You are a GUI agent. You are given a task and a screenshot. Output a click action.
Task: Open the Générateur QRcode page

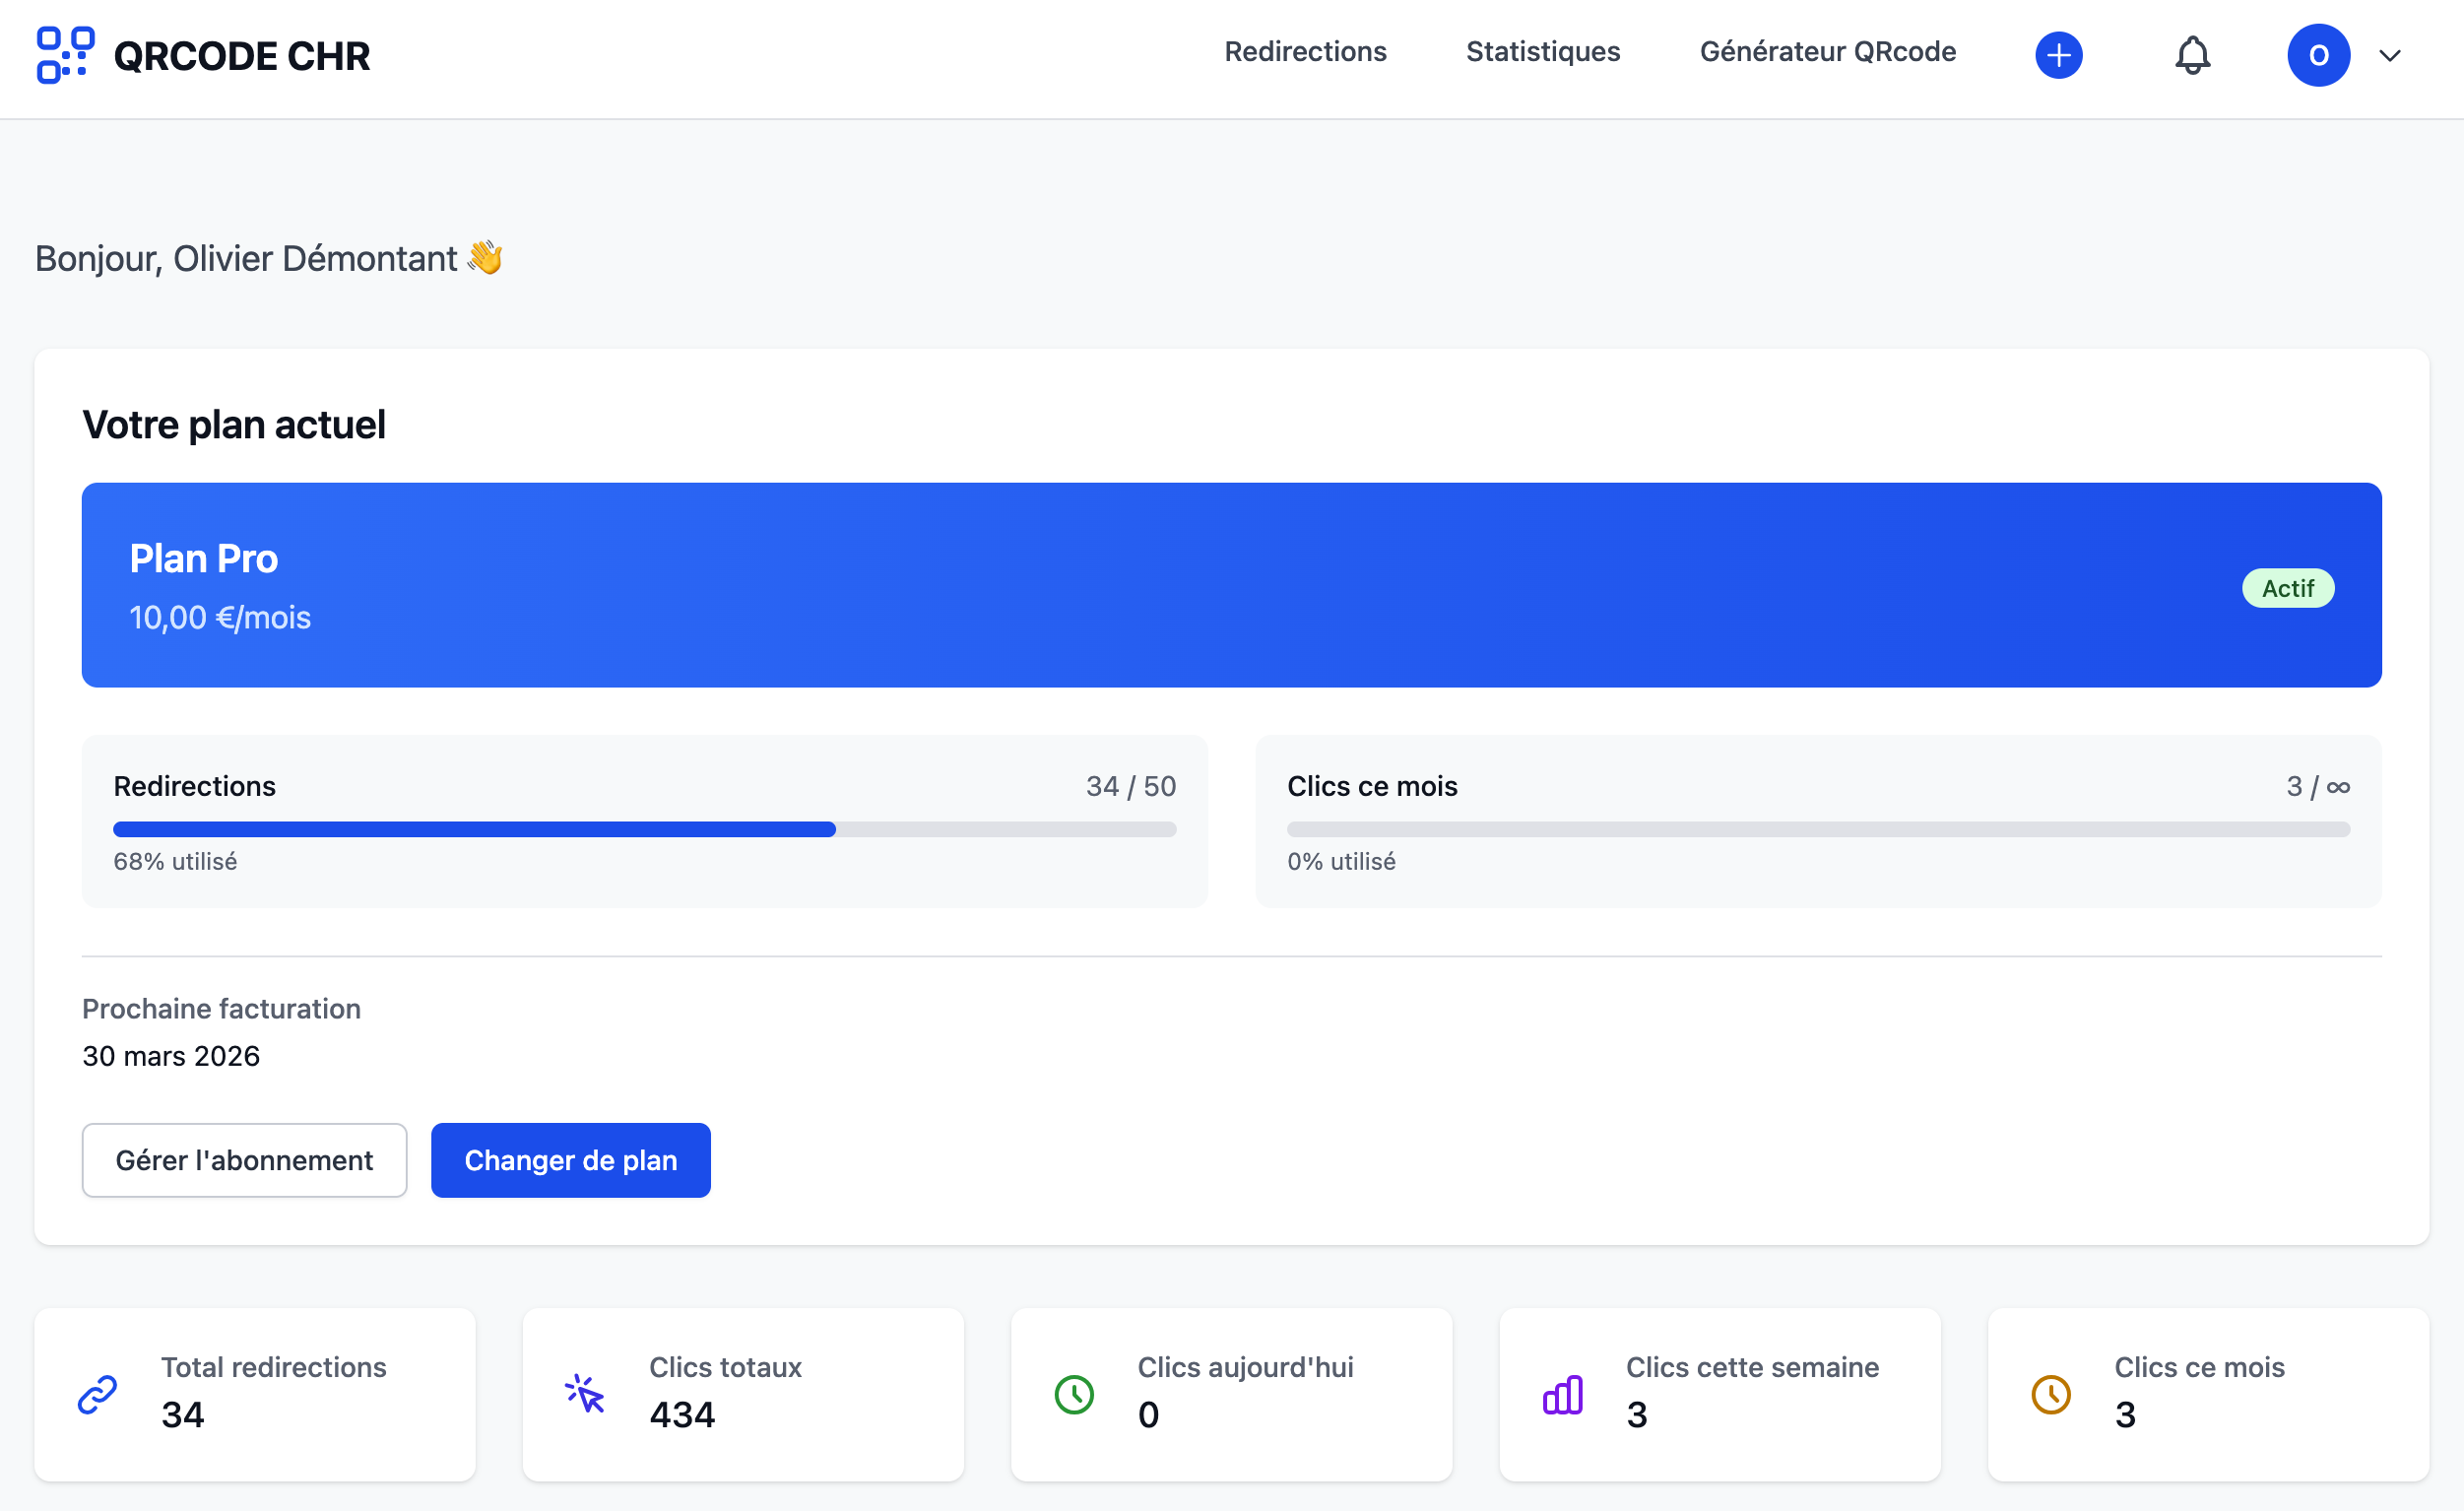click(1827, 51)
